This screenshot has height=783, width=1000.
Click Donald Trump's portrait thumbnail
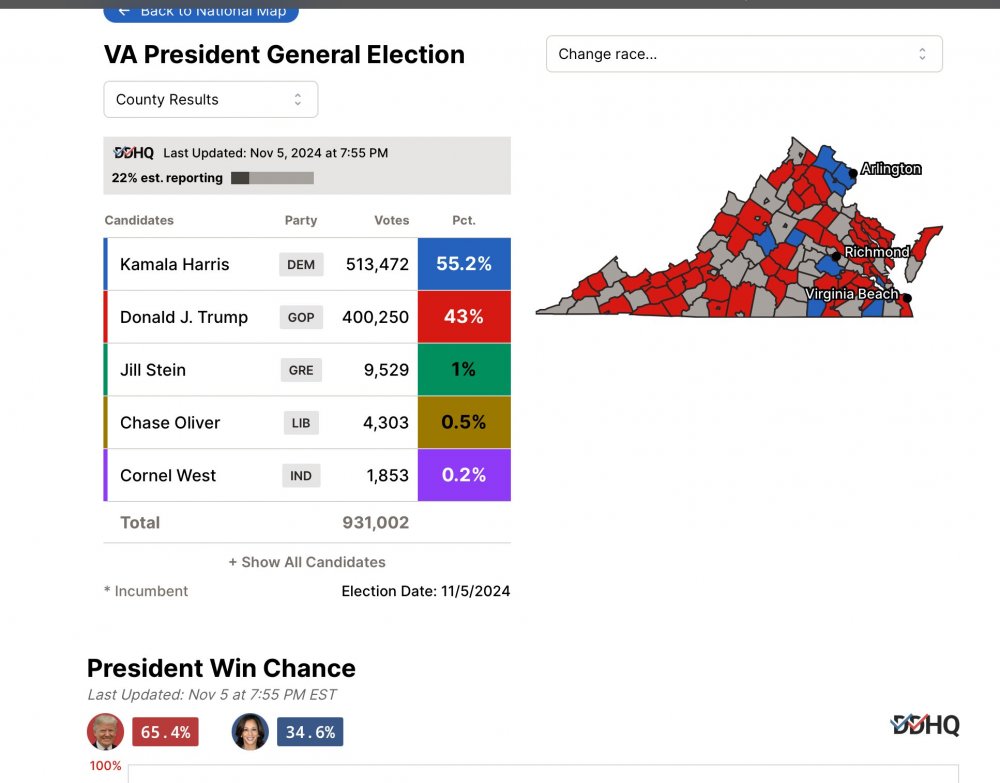(106, 732)
